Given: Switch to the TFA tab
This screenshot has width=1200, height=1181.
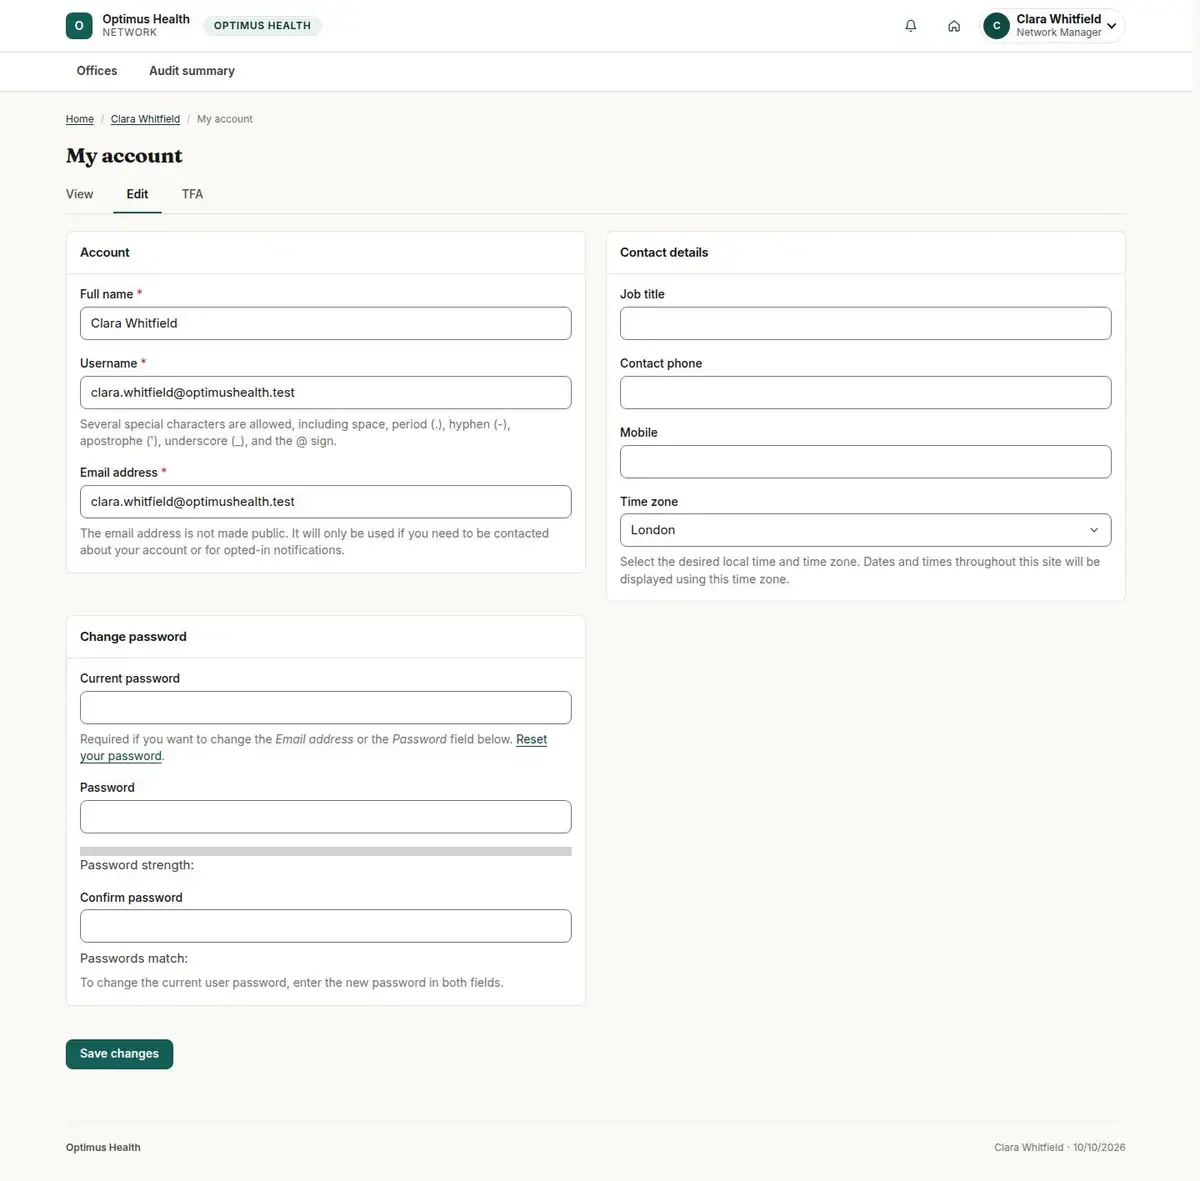Looking at the screenshot, I should click(x=192, y=194).
